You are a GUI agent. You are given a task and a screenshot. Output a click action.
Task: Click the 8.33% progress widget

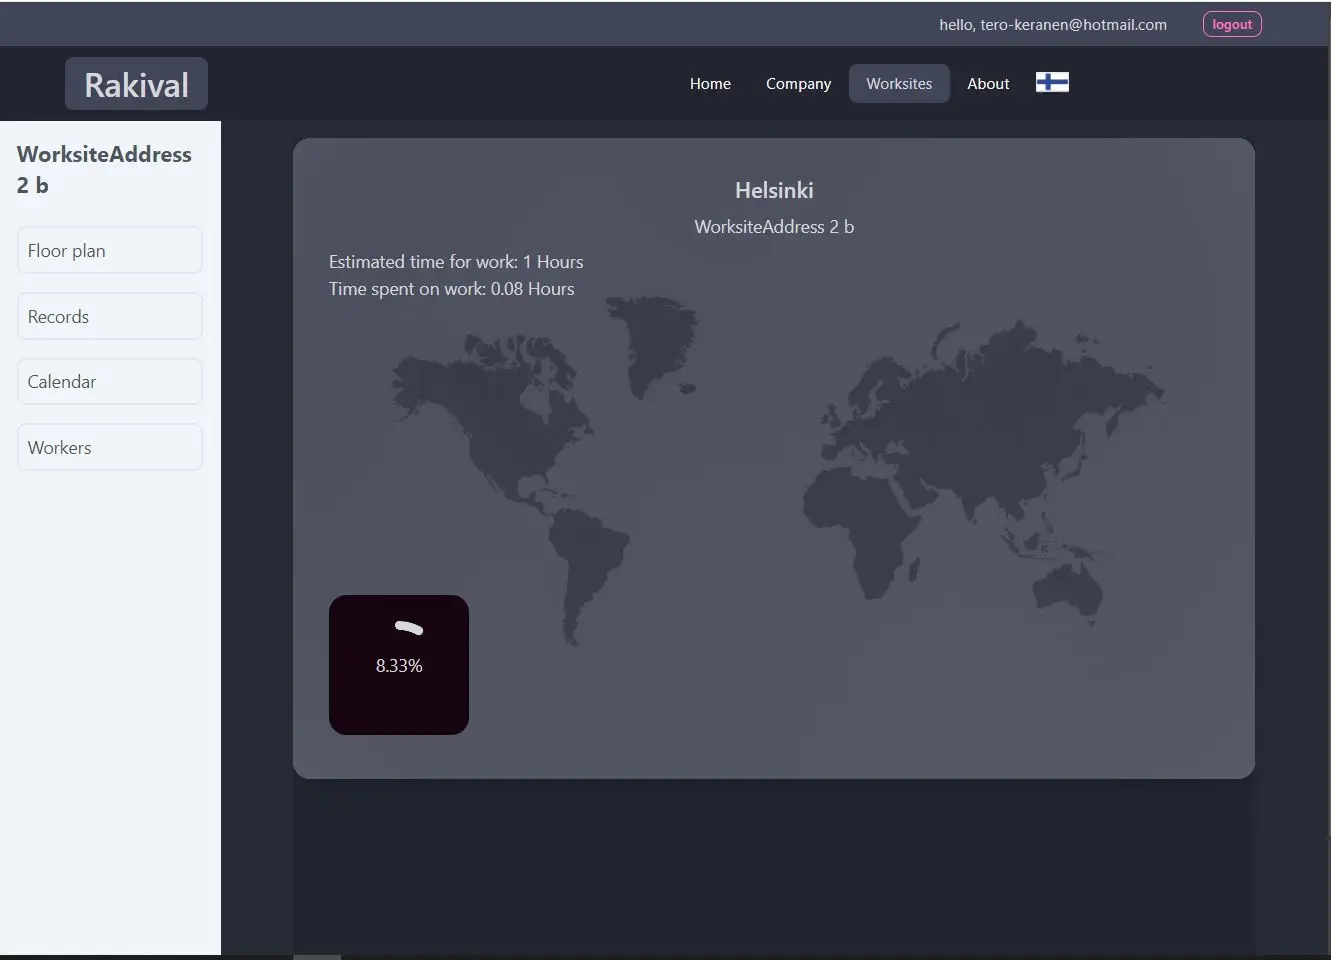tap(399, 665)
